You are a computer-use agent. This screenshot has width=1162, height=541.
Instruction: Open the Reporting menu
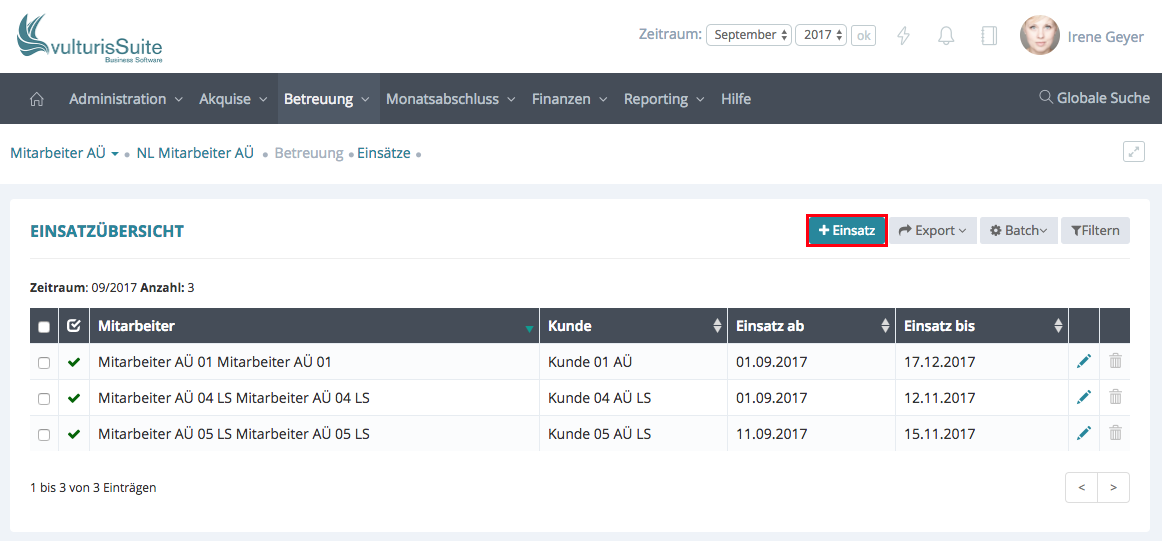point(663,99)
